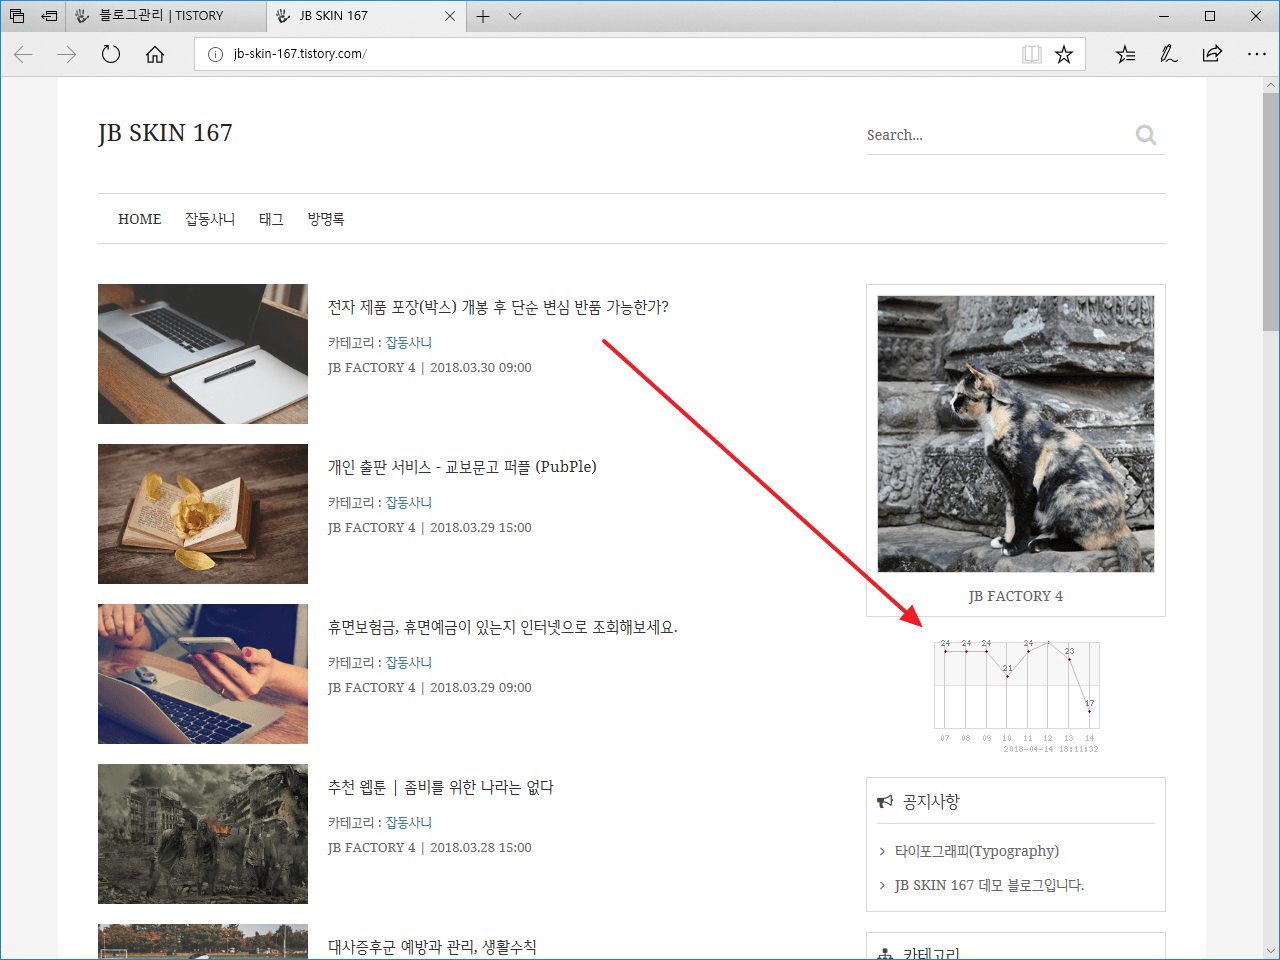Click the browser forward arrow

(67, 54)
